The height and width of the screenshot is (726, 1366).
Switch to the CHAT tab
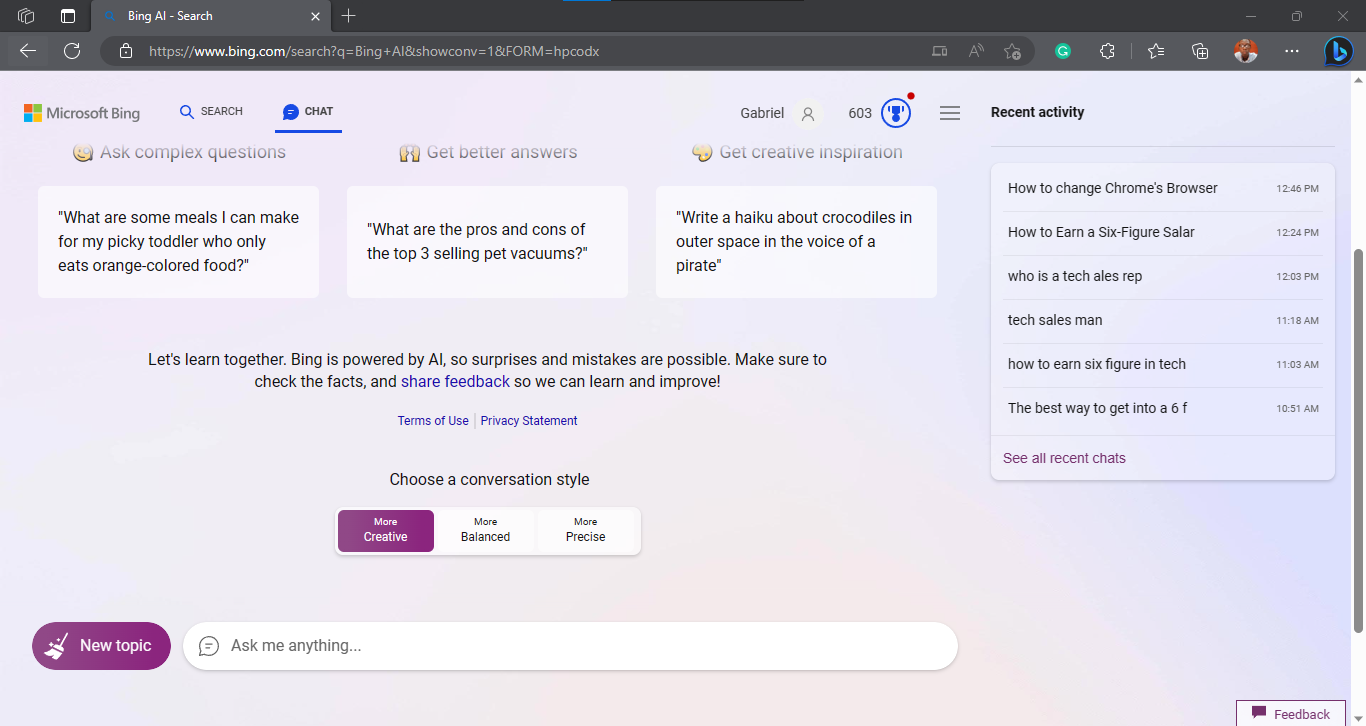[308, 112]
